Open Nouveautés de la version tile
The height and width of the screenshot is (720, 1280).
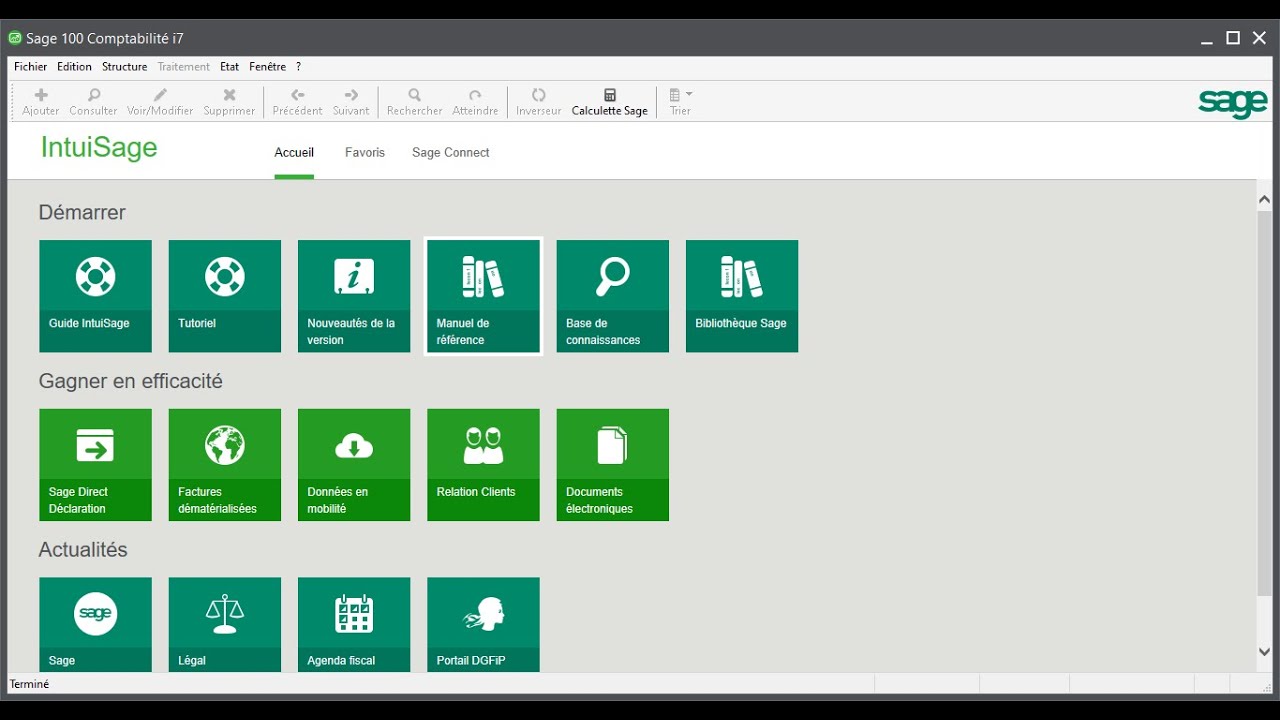tap(354, 295)
